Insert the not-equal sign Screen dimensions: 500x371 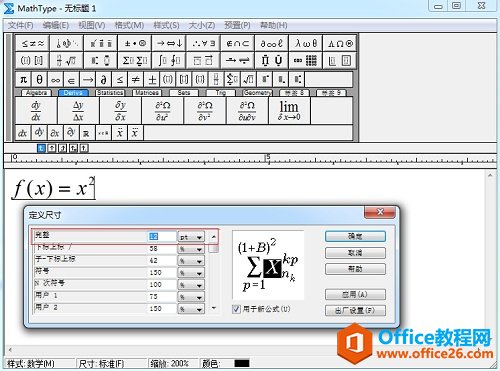click(135, 80)
